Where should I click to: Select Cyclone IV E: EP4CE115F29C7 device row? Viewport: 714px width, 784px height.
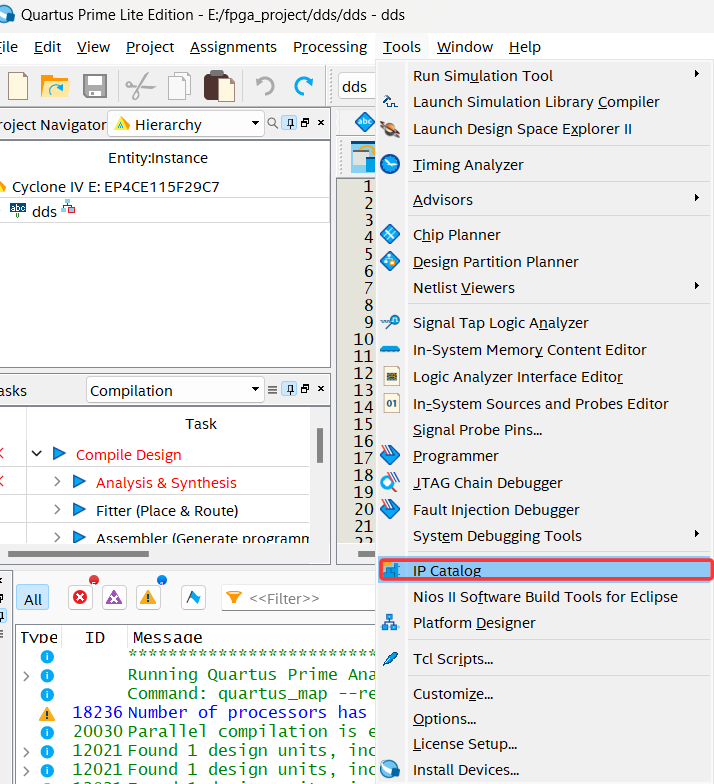coord(116,186)
